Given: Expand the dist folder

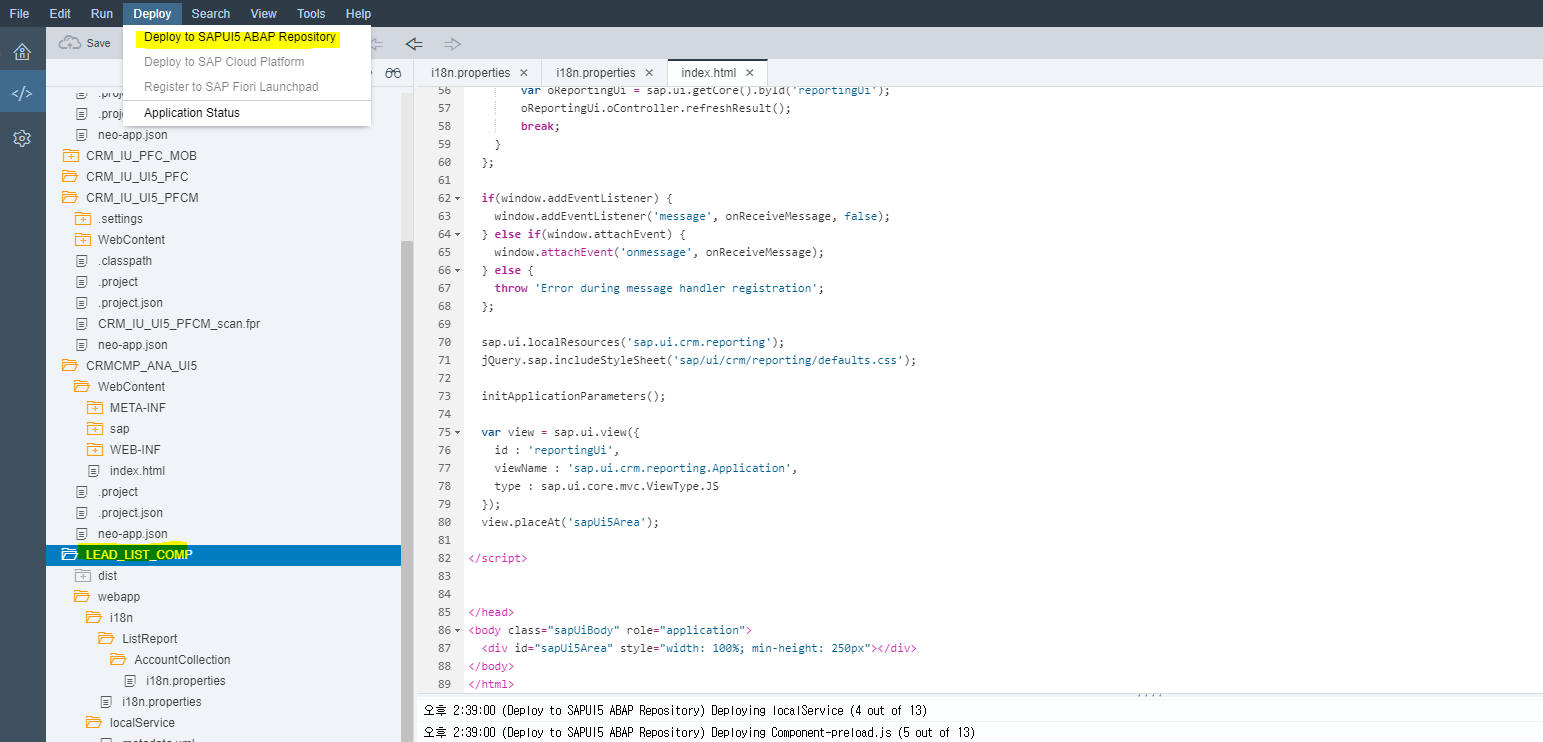Looking at the screenshot, I should [83, 576].
